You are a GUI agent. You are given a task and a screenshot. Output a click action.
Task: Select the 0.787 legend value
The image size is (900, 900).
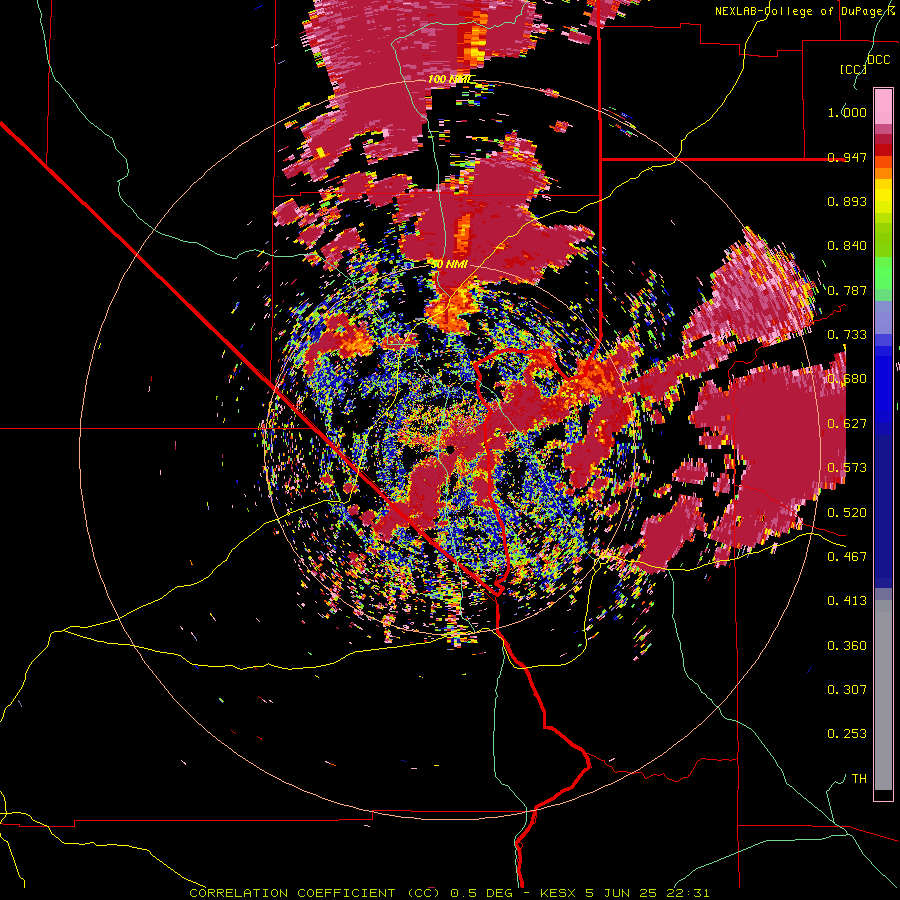click(x=847, y=290)
